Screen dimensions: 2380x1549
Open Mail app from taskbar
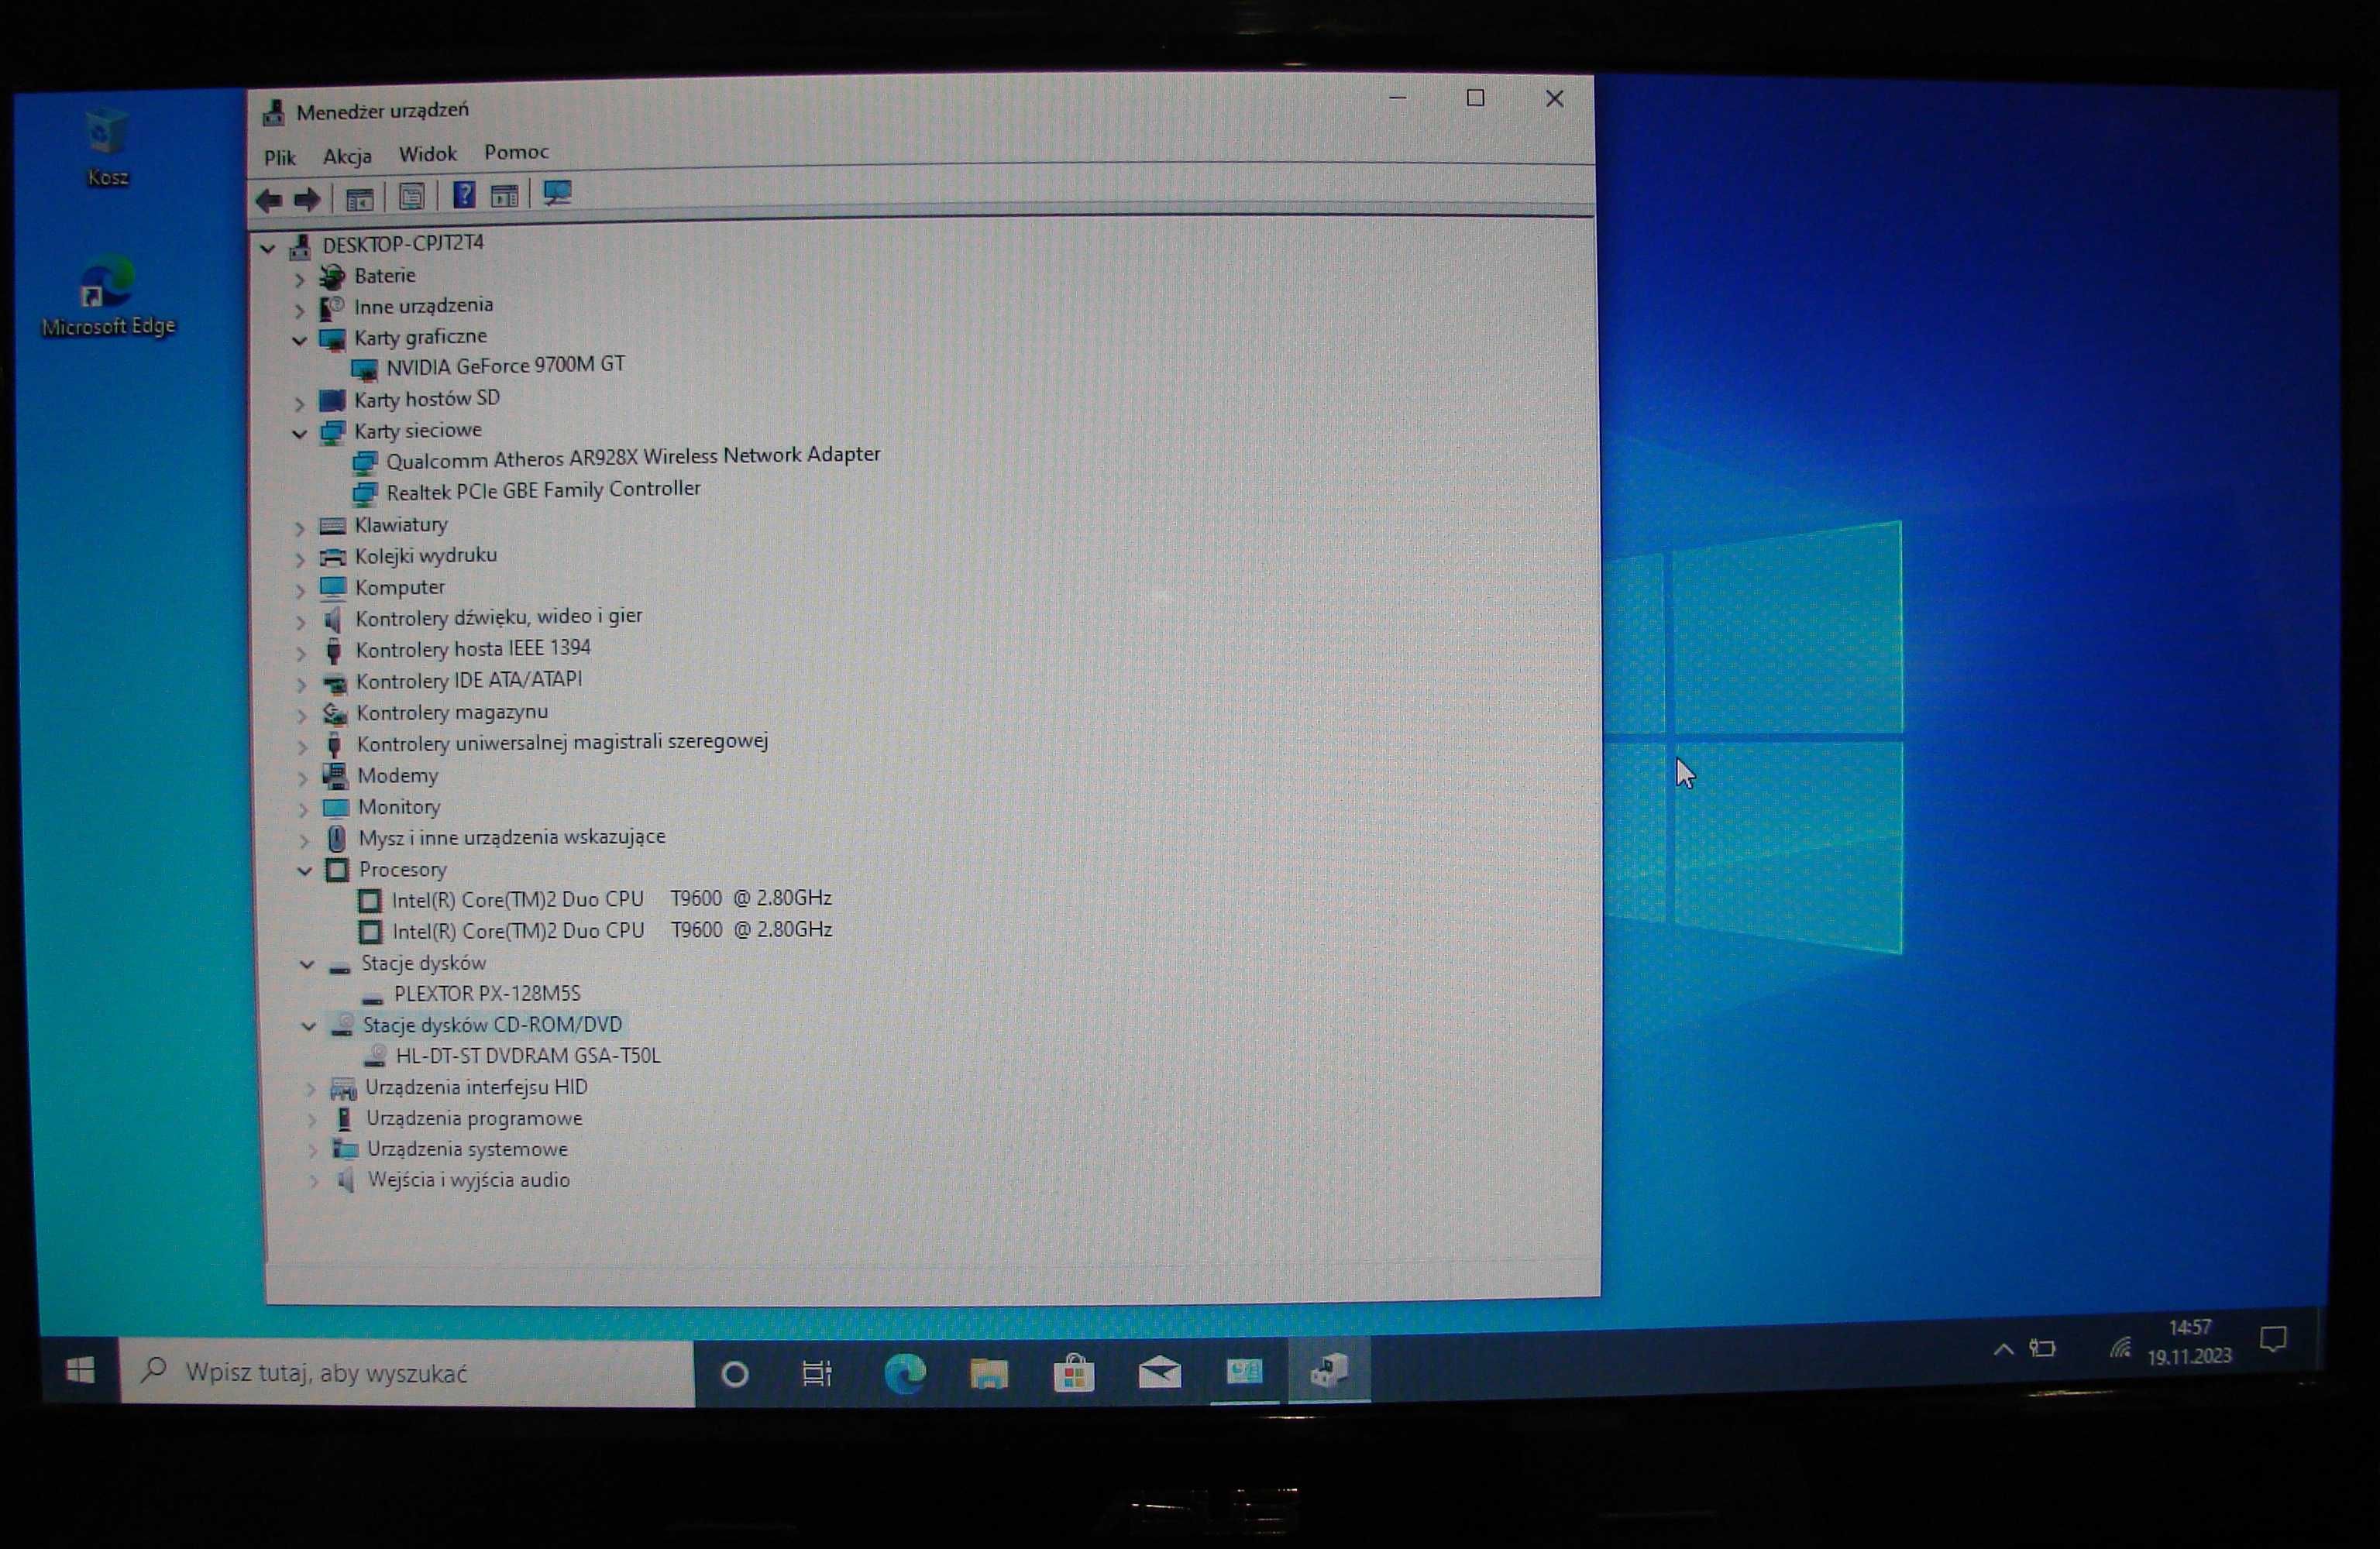pyautogui.click(x=1160, y=1372)
